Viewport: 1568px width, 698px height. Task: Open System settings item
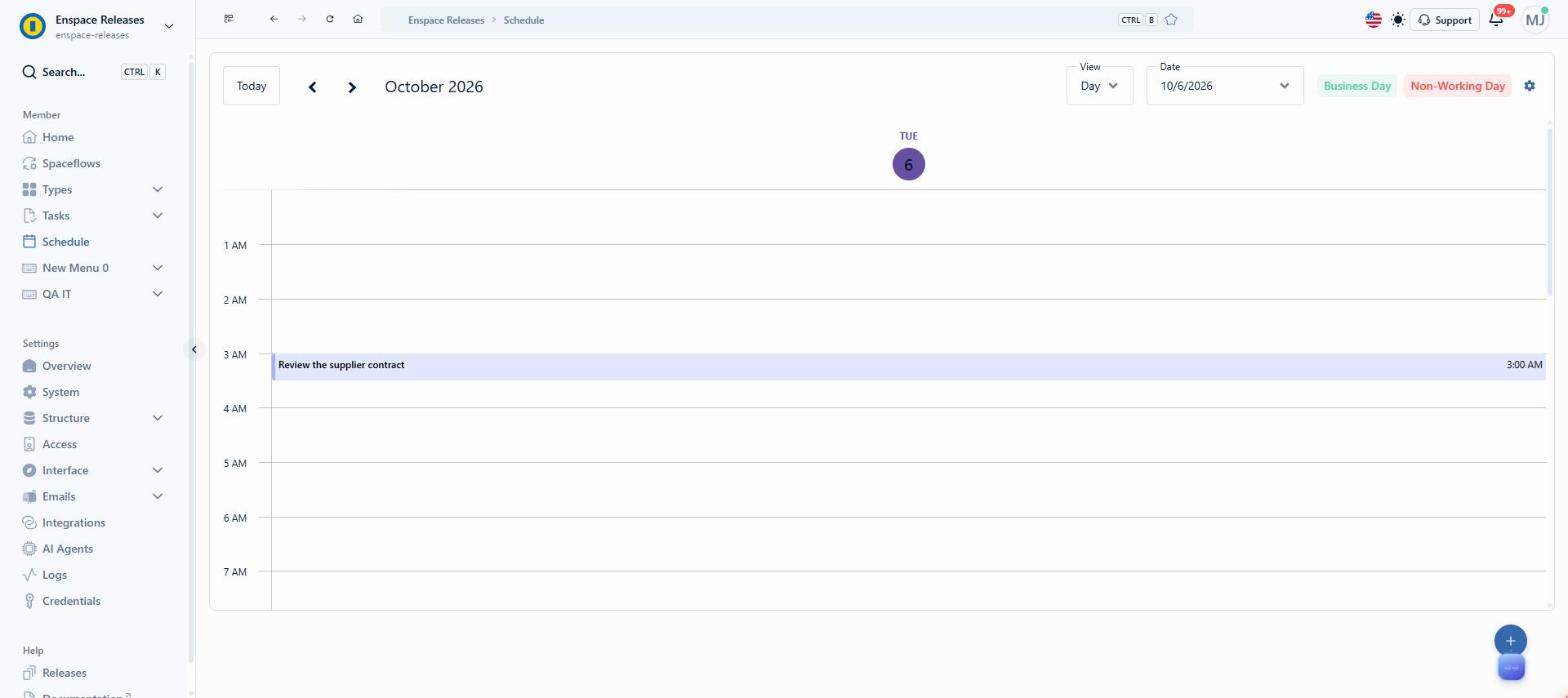tap(60, 392)
